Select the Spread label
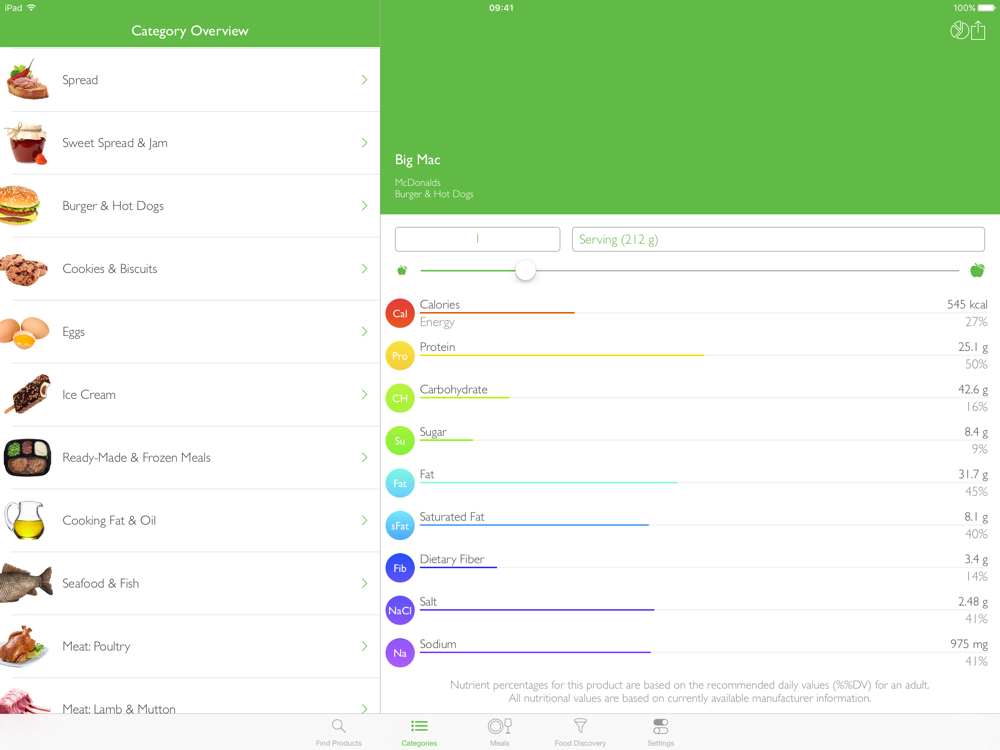The width and height of the screenshot is (1000, 750). pyautogui.click(x=80, y=80)
